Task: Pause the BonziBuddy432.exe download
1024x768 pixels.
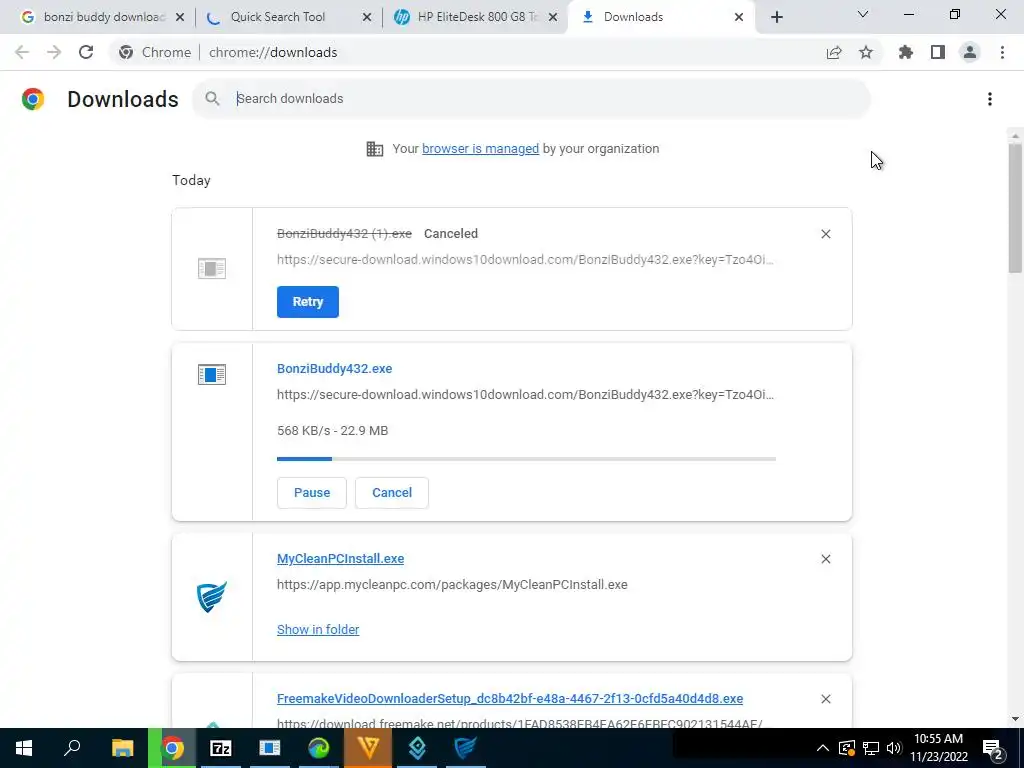Action: (312, 492)
